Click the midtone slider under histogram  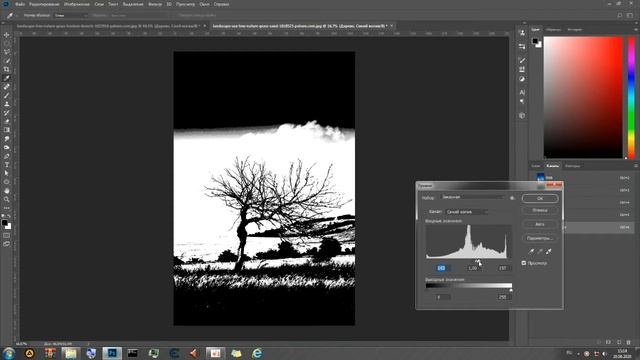477,261
